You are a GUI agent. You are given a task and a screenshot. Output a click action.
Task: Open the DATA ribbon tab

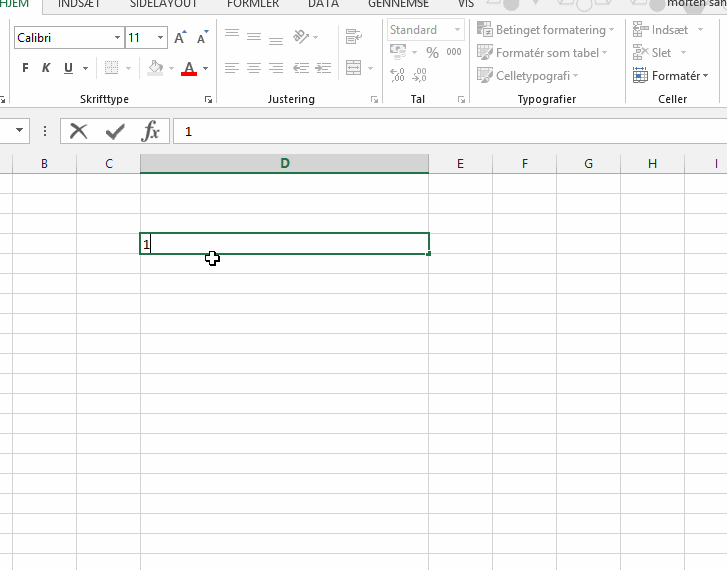tap(322, 4)
